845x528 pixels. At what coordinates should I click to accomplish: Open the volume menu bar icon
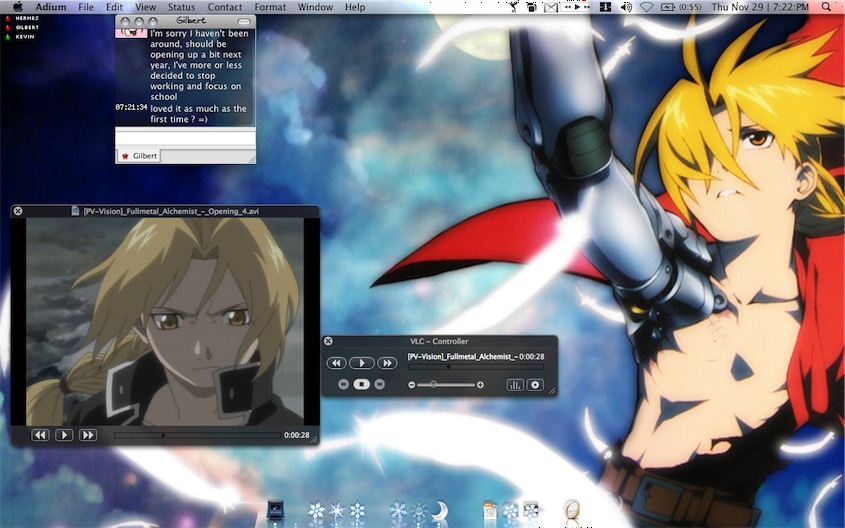[x=626, y=7]
